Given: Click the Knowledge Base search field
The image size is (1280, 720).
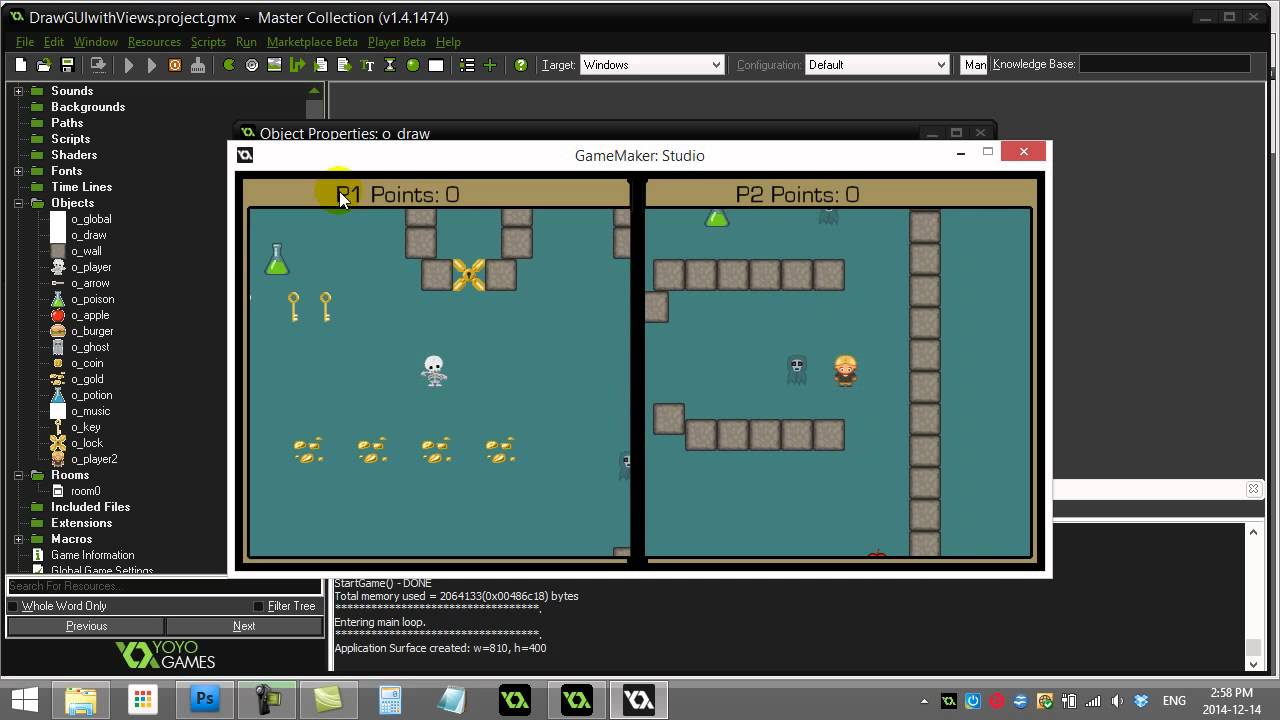Looking at the screenshot, I should (1165, 64).
